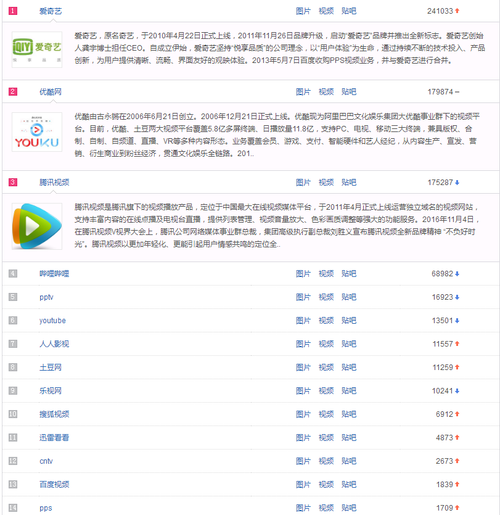
Task: Click the gray rank 4 badge
Action: (x=13, y=274)
